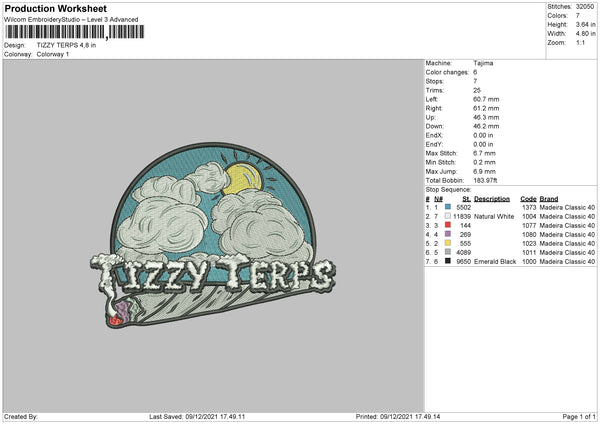
Task: Select stitch count 269 in stop 4
Action: [466, 235]
